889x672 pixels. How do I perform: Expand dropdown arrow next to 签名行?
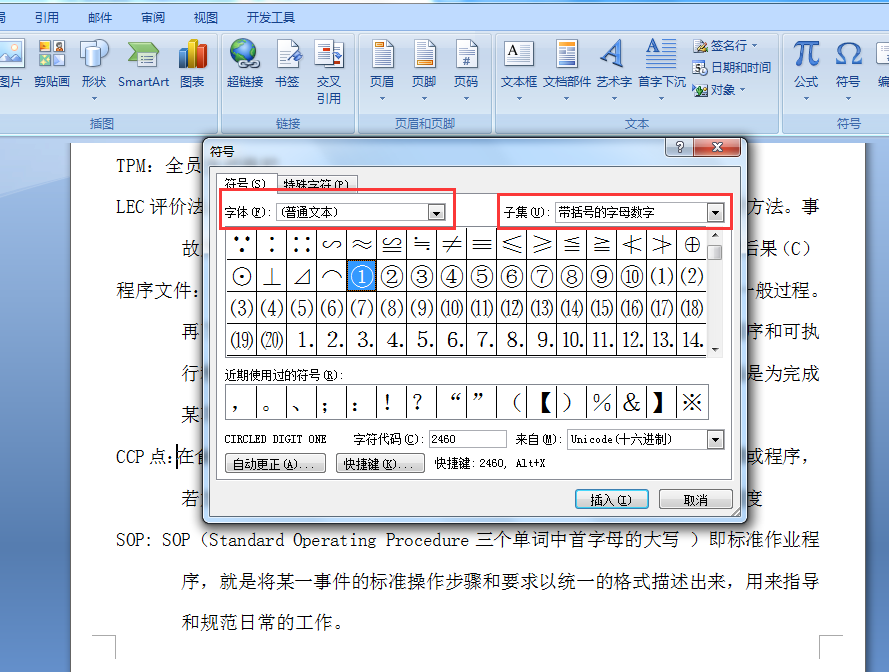(x=754, y=45)
